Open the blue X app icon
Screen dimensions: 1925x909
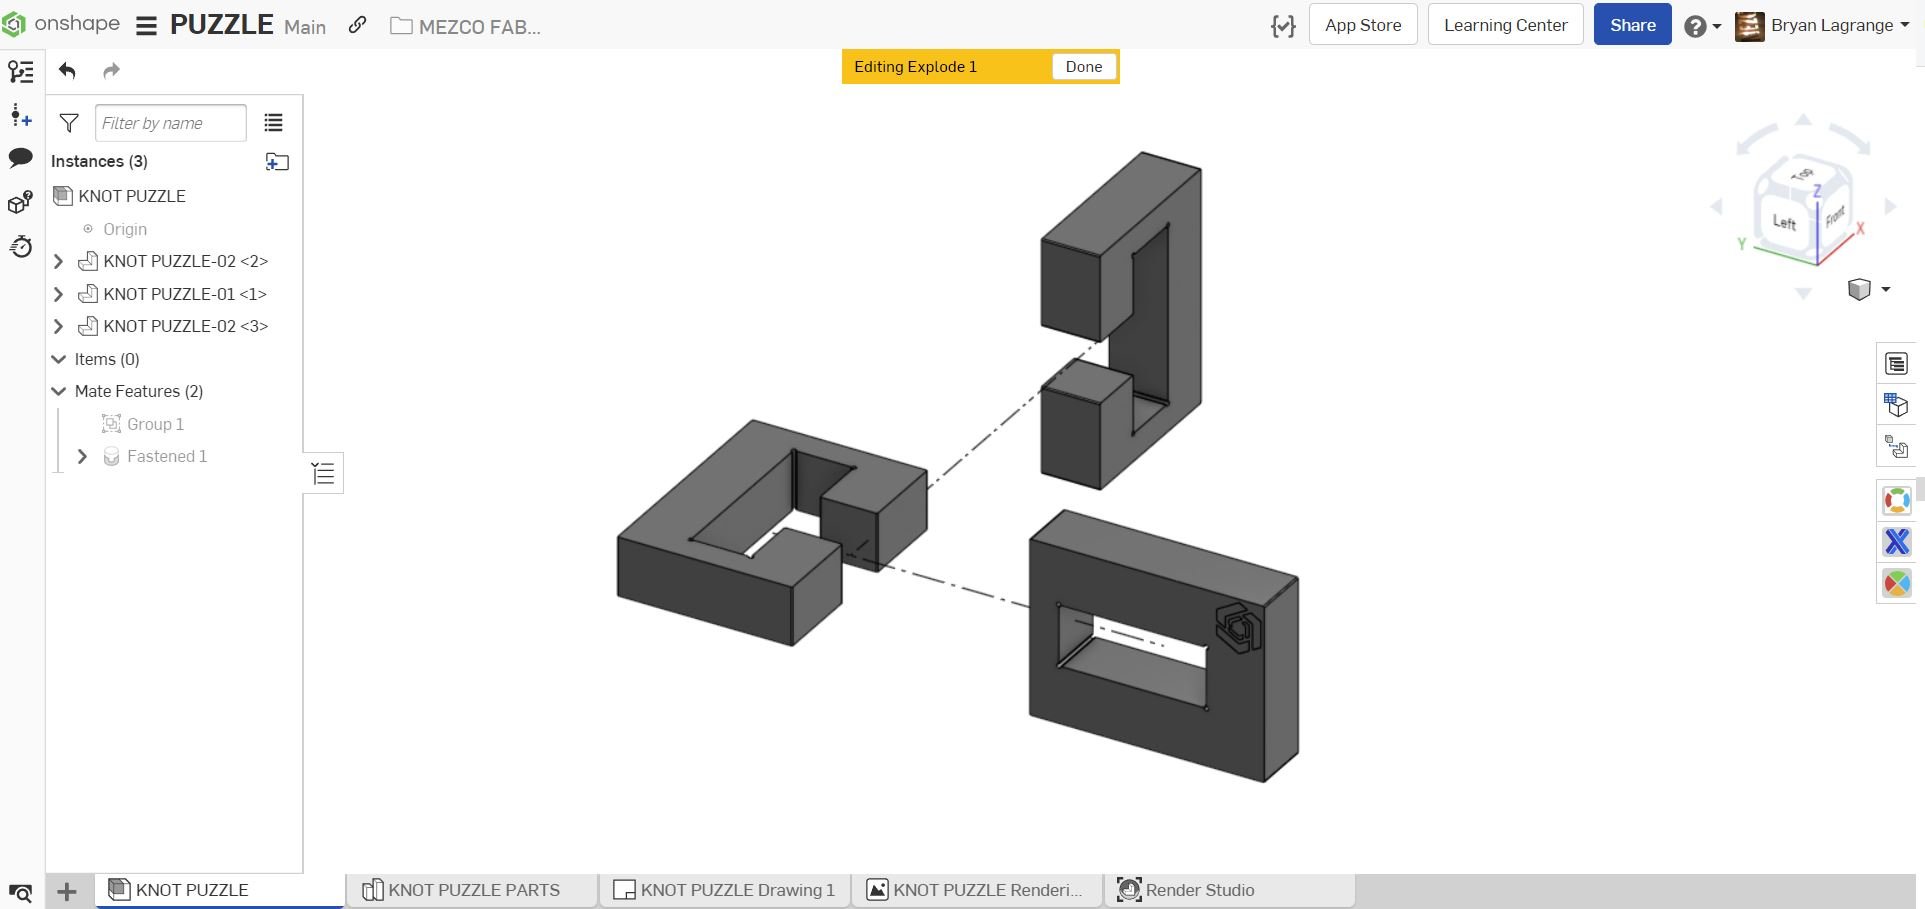click(x=1896, y=542)
